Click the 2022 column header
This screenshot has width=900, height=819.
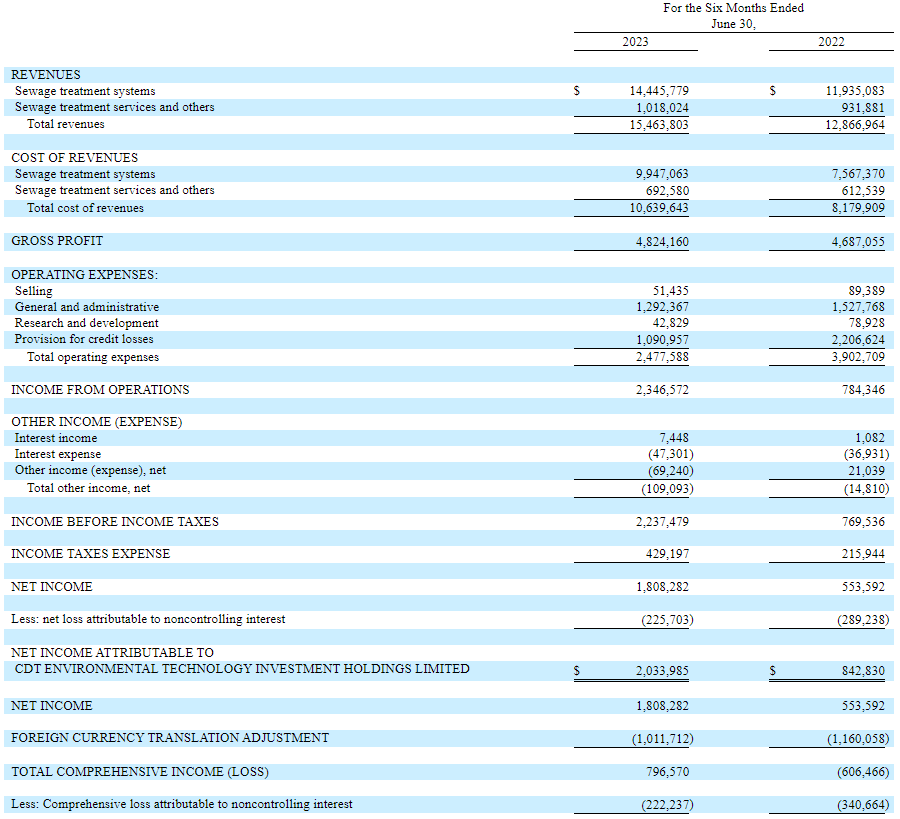(x=830, y=41)
